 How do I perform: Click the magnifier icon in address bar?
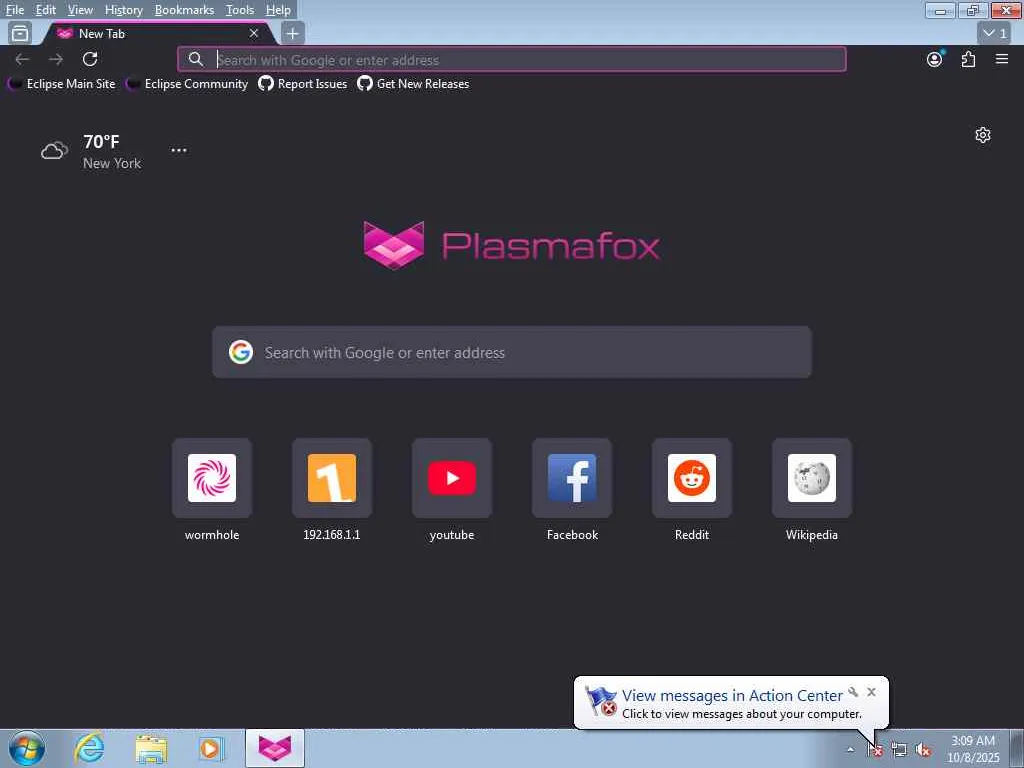[x=196, y=59]
